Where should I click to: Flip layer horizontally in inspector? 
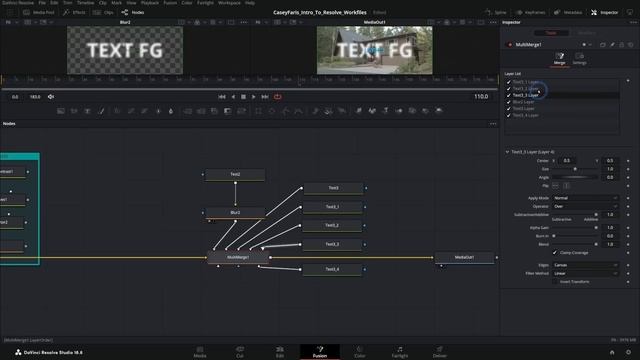pos(556,186)
